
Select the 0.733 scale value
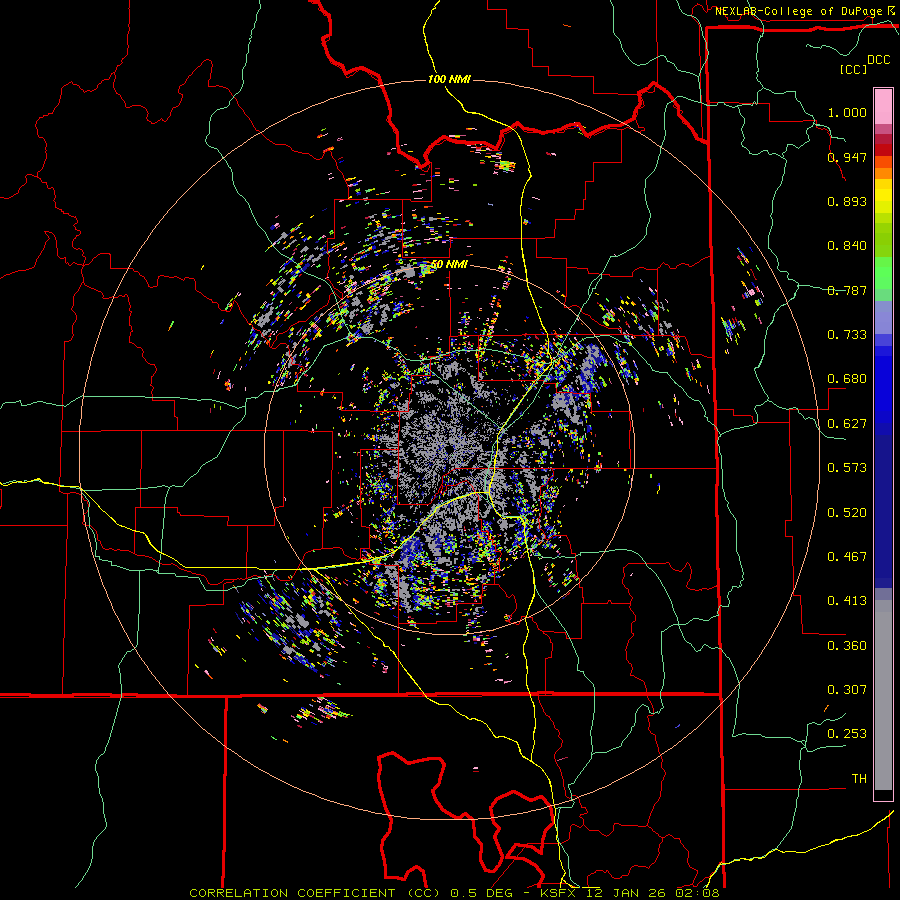pos(847,335)
